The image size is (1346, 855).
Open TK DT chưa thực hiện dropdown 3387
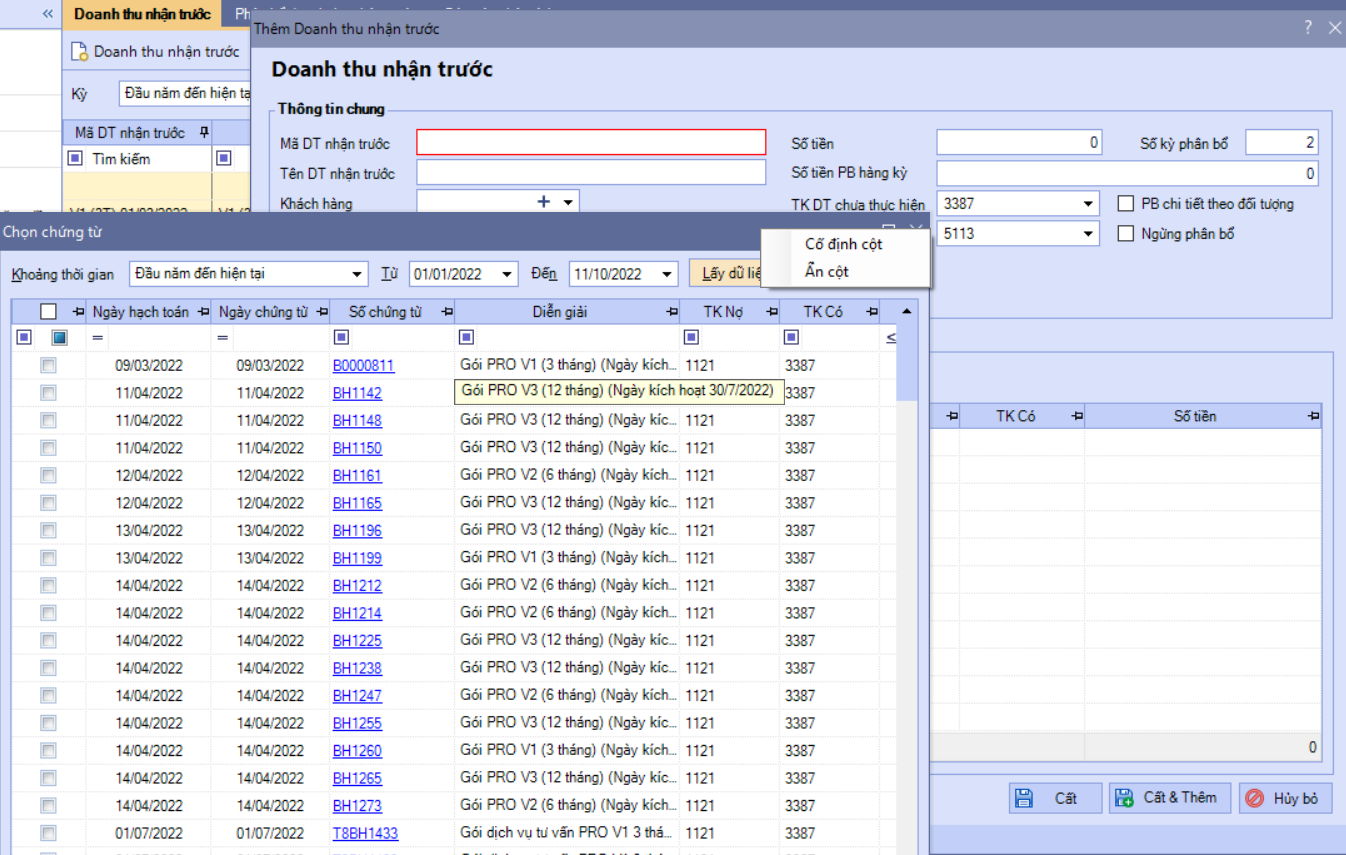[1089, 204]
